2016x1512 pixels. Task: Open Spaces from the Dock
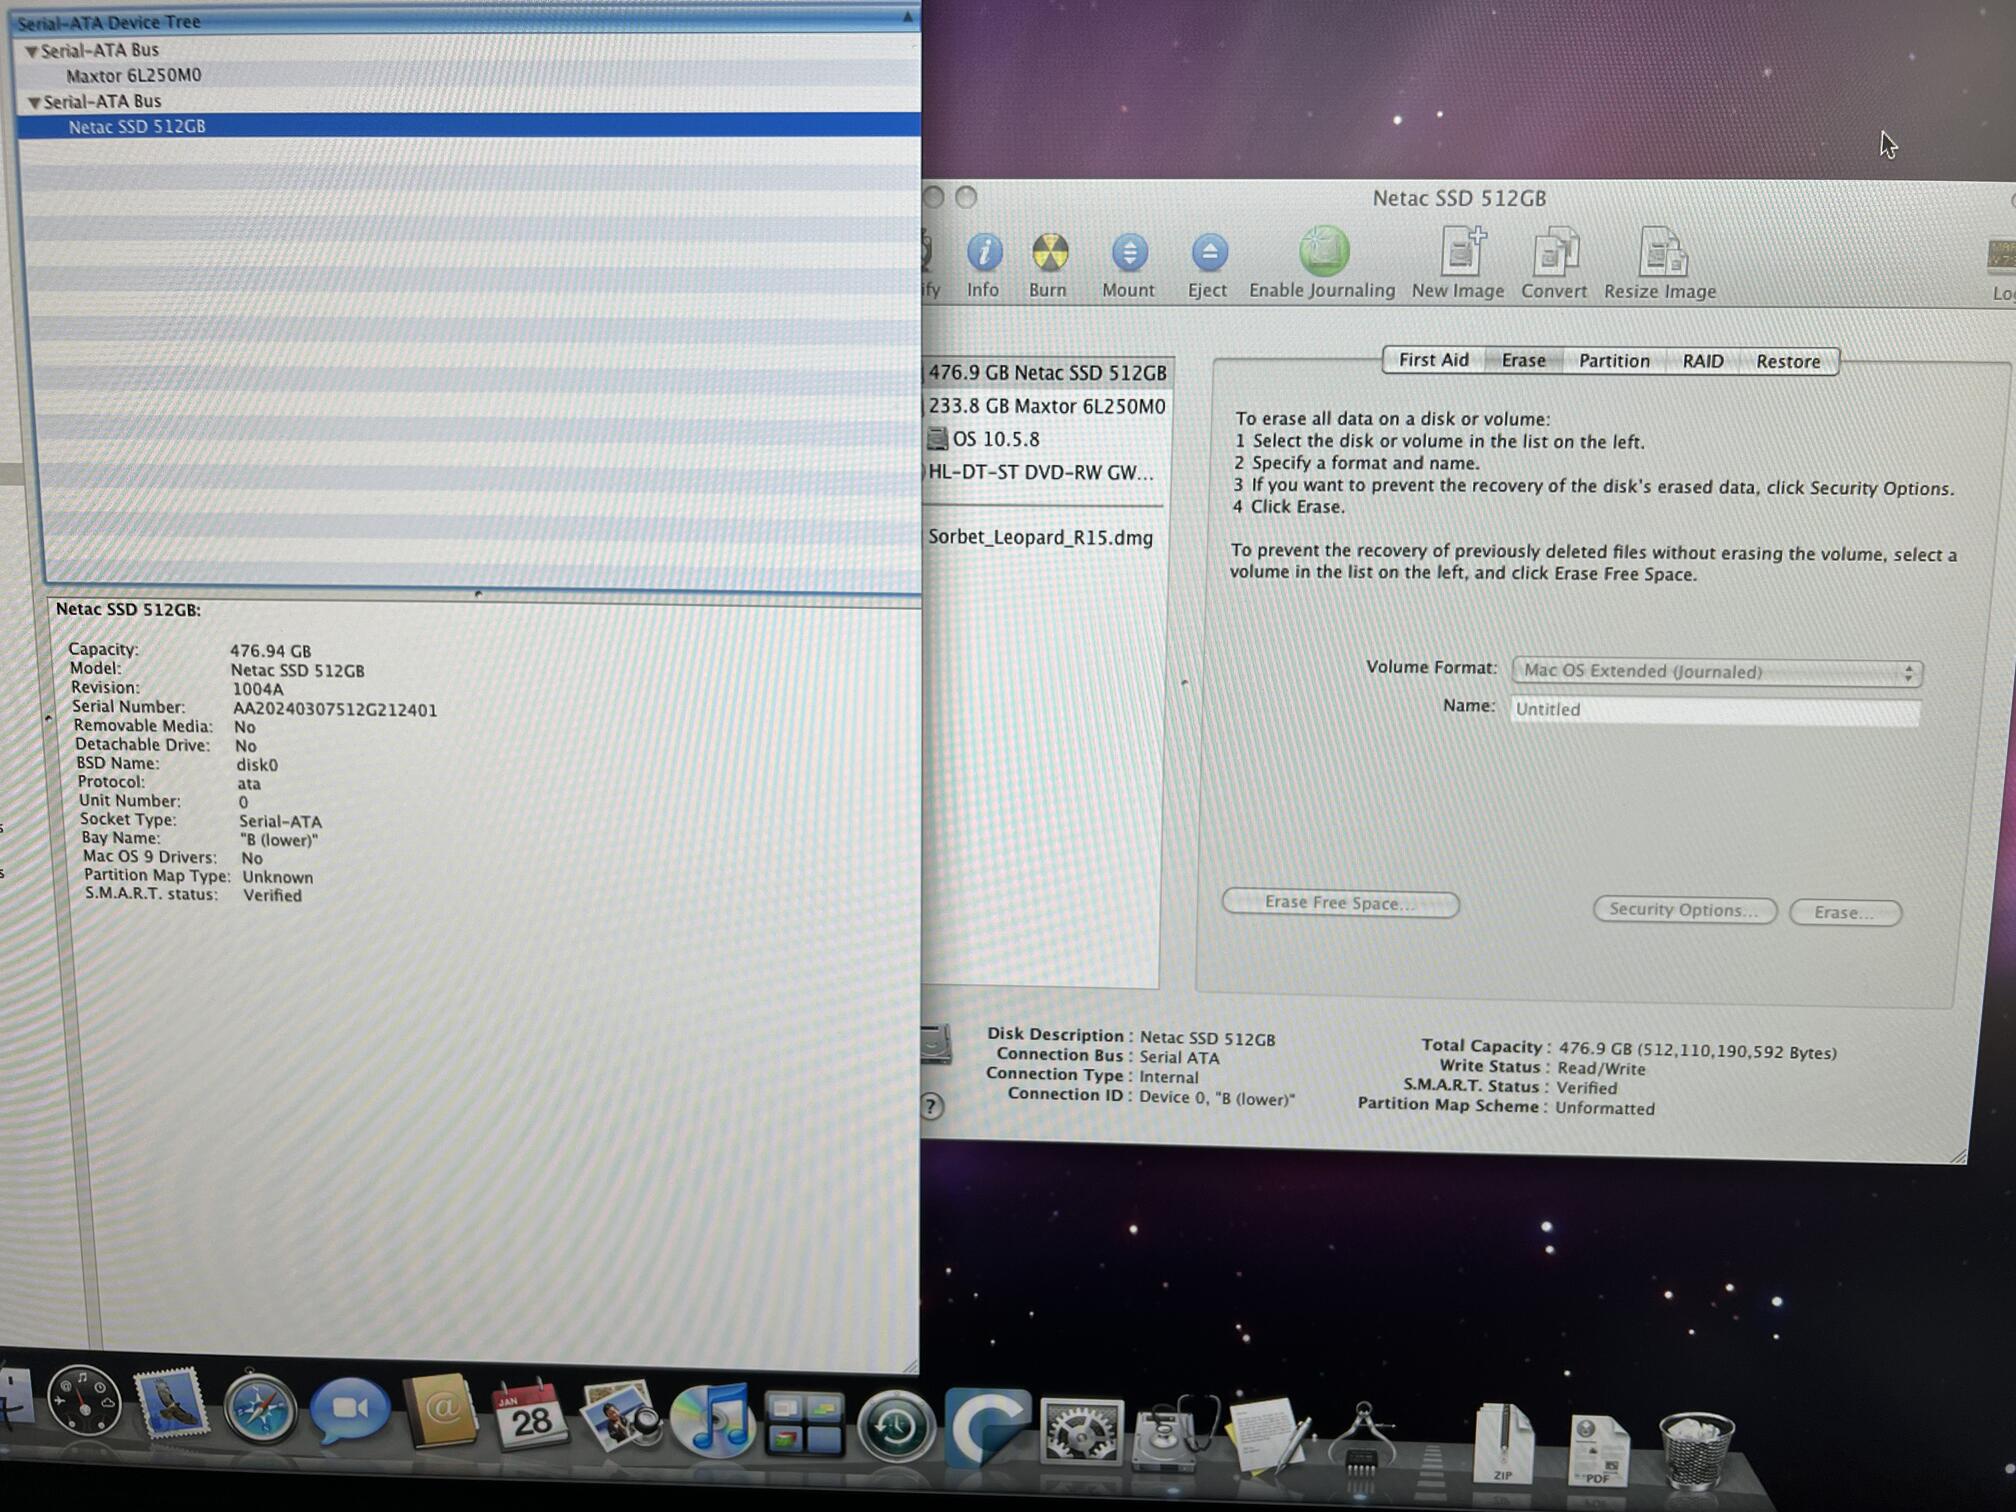point(804,1424)
